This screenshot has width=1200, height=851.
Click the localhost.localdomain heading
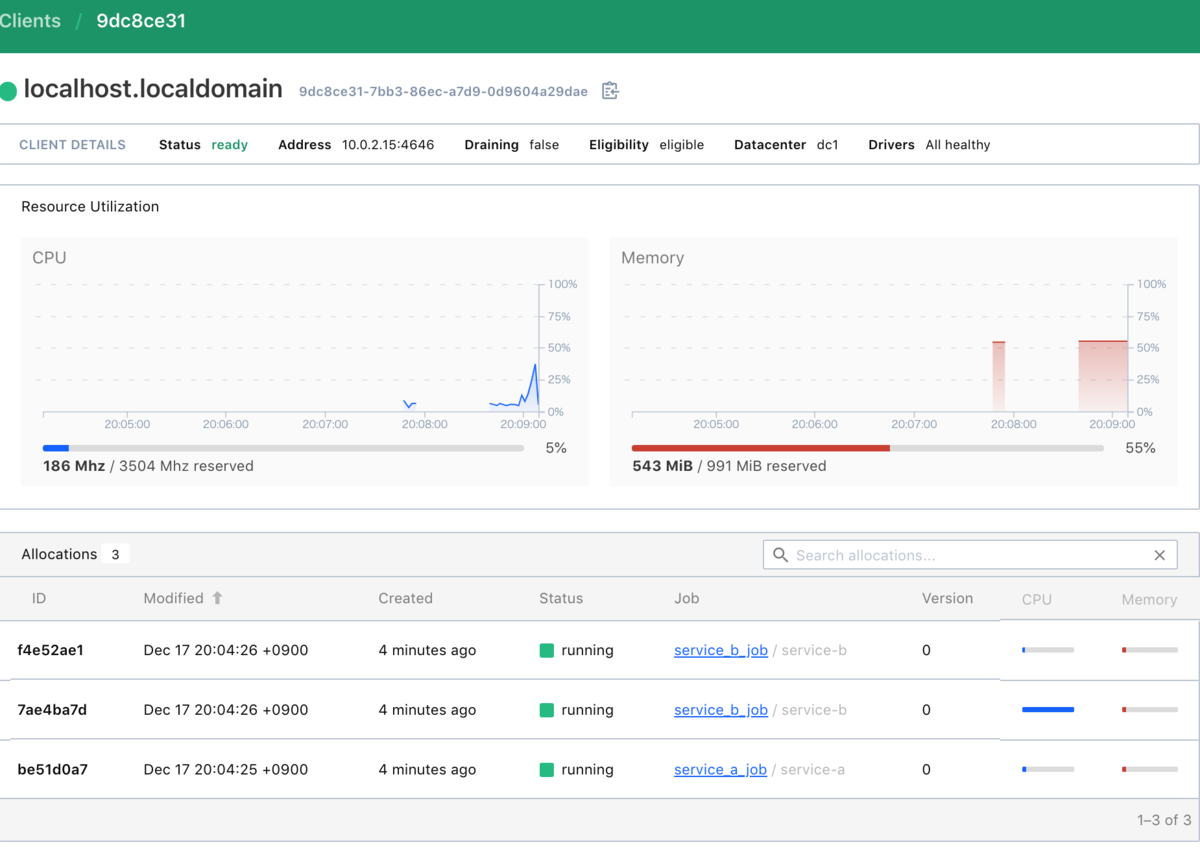point(153,89)
